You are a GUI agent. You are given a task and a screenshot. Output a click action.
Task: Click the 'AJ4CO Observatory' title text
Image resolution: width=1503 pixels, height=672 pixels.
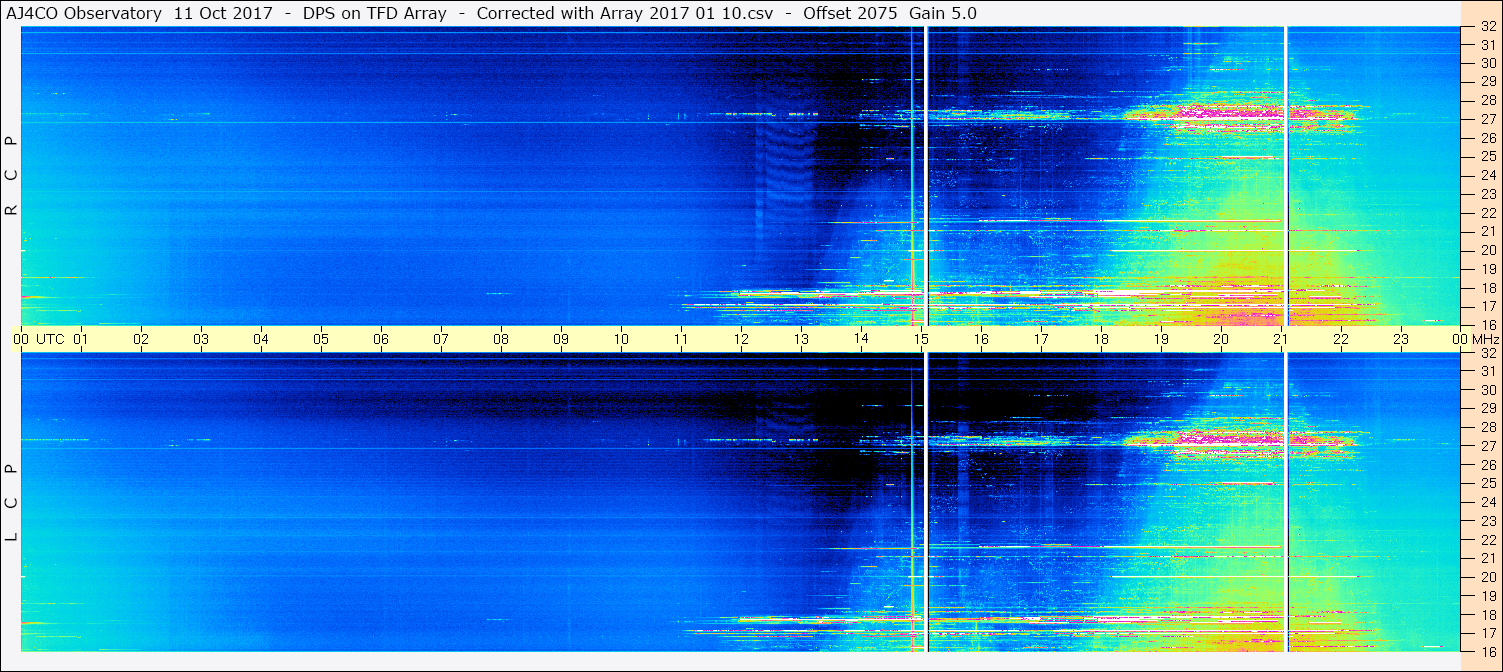[x=85, y=13]
